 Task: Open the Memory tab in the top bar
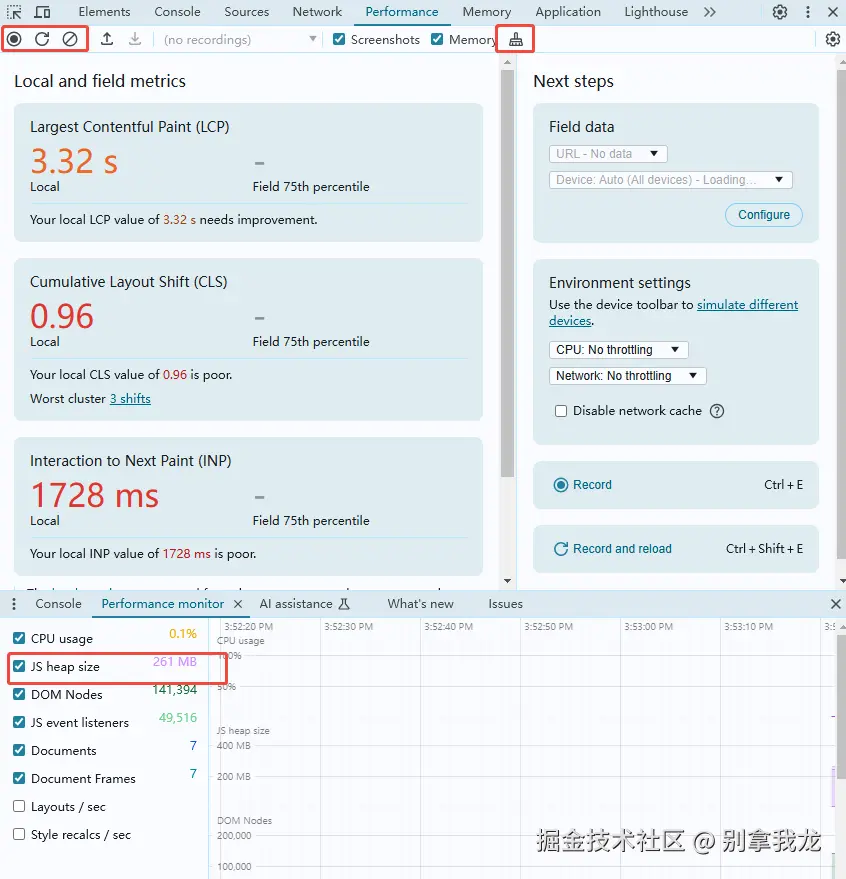(487, 12)
